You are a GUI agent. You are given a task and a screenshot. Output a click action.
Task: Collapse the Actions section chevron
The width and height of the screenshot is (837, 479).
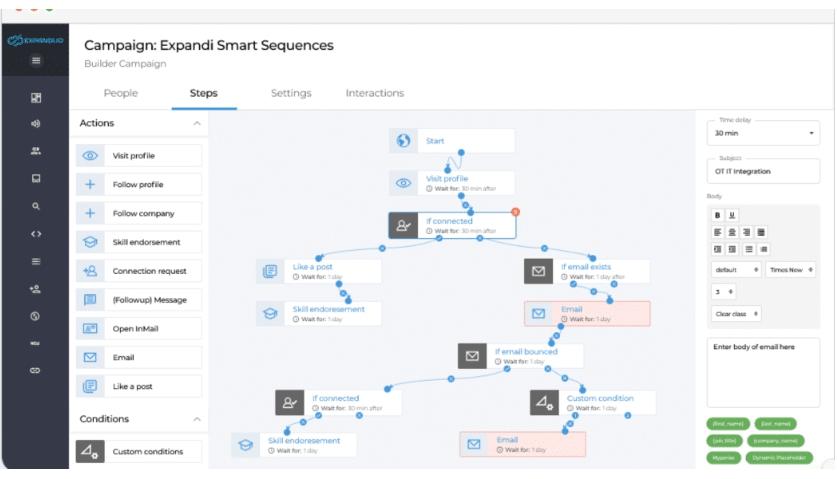tap(197, 123)
